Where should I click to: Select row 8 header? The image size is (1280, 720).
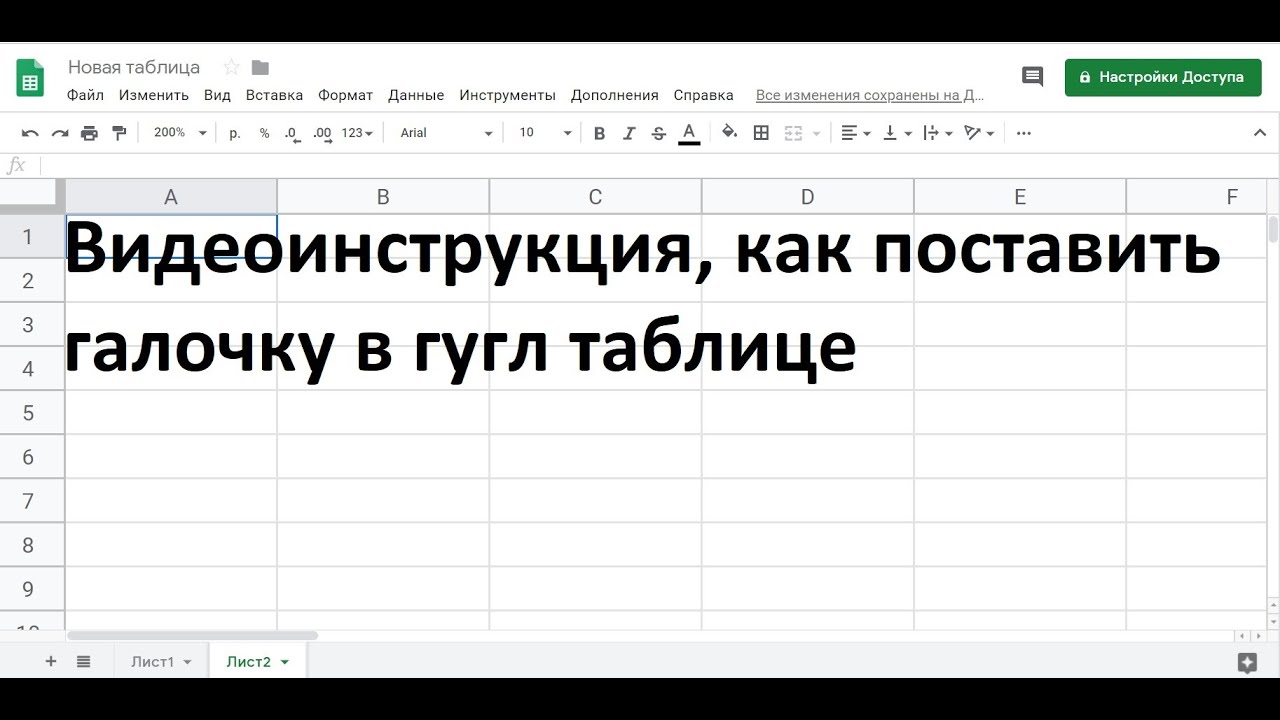pos(32,544)
